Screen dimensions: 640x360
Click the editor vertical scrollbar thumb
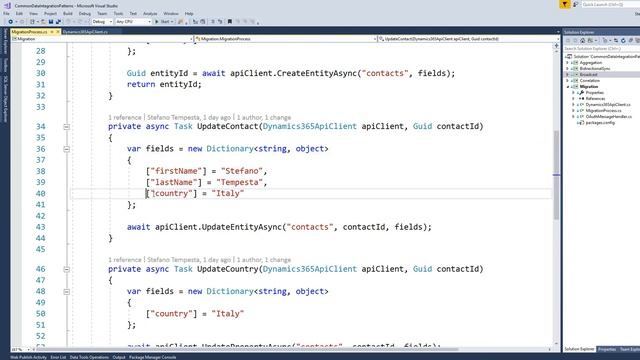[556, 175]
